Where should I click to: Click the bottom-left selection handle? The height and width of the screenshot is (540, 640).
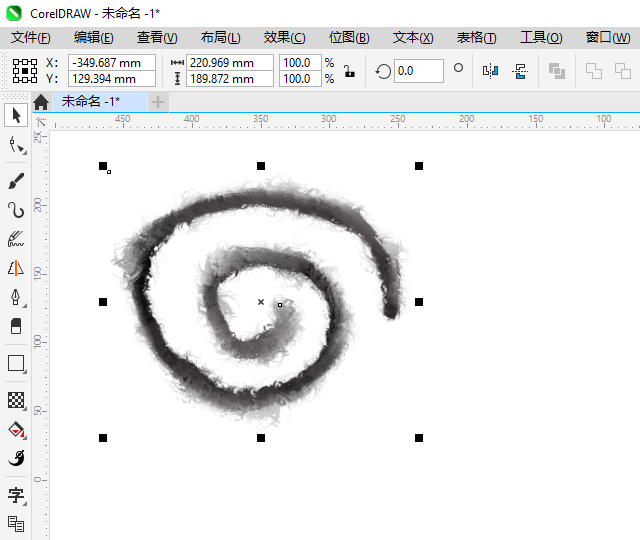coord(103,438)
